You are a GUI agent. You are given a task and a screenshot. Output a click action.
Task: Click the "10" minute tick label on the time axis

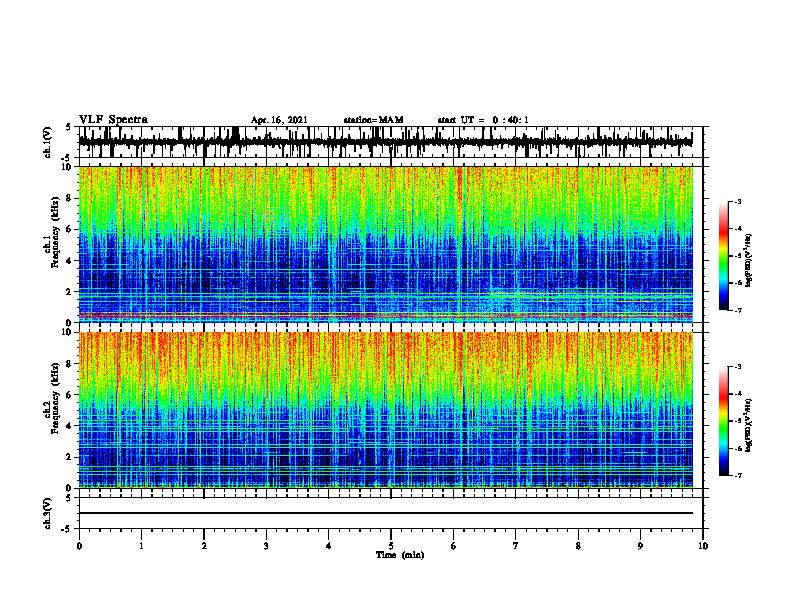703,546
